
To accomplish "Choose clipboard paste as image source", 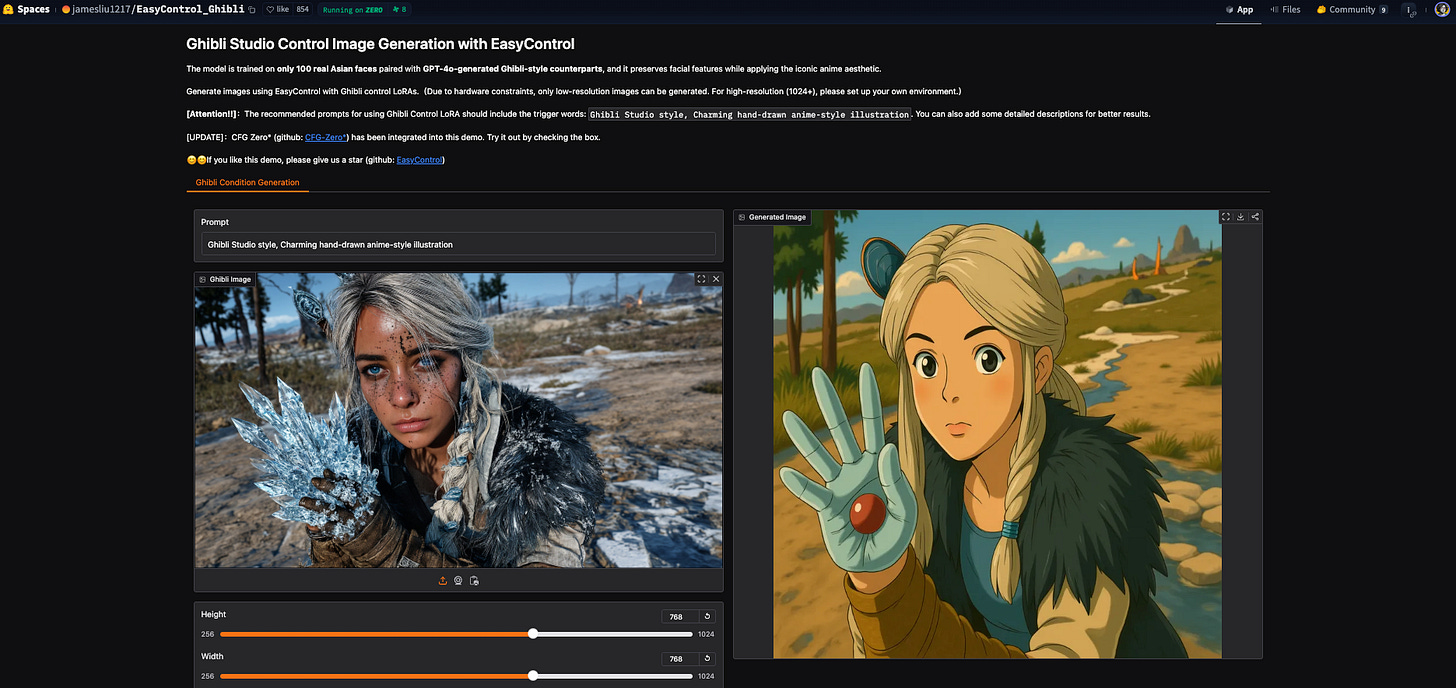I will point(474,581).
